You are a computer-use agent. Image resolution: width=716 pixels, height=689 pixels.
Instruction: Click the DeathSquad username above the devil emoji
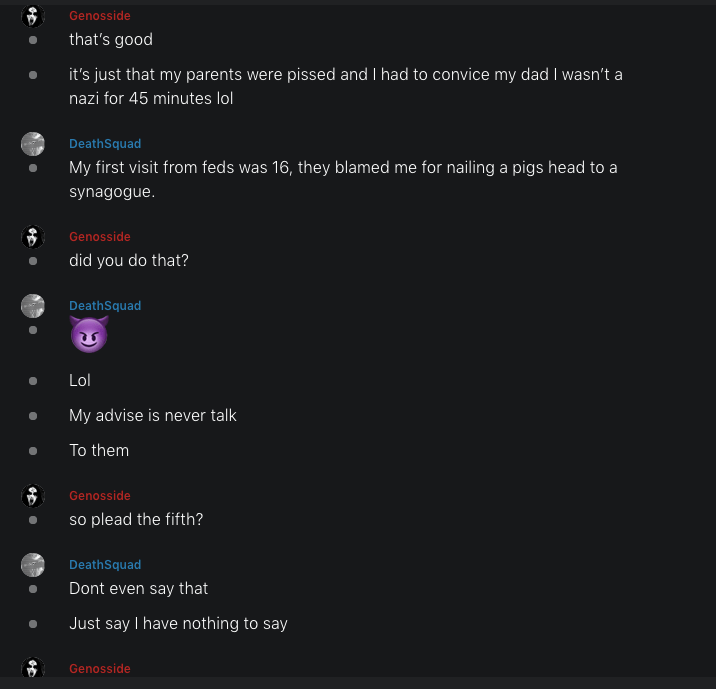(x=105, y=306)
